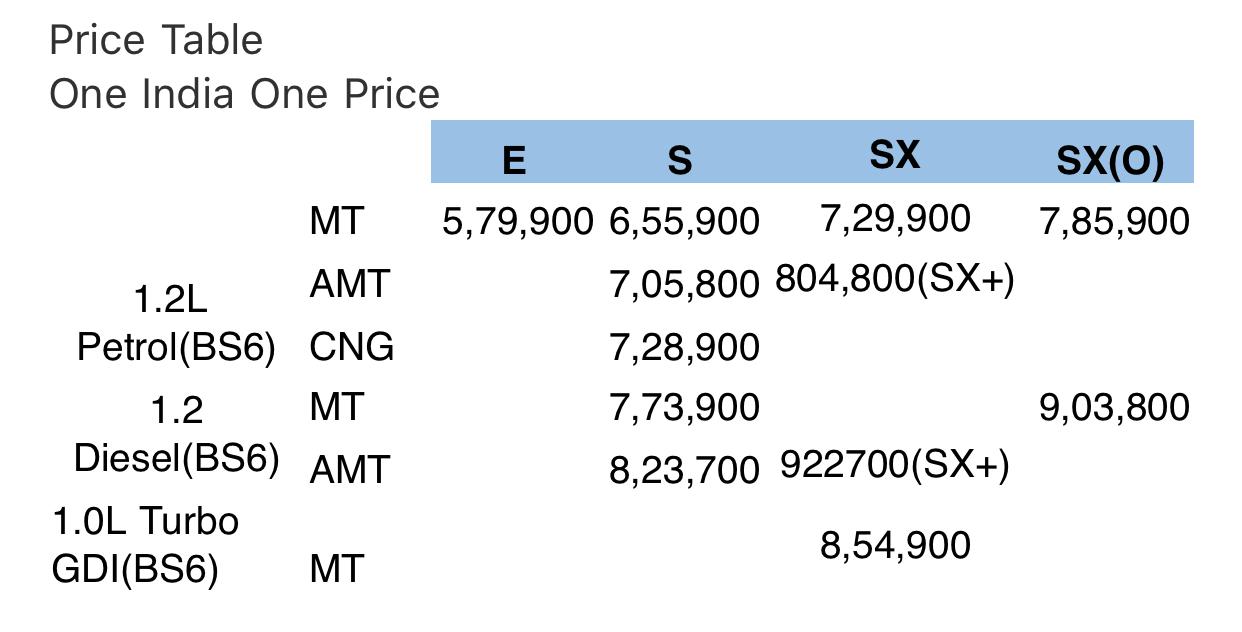
Task: Select the 804,800(SX+) price cell
Action: 894,280
